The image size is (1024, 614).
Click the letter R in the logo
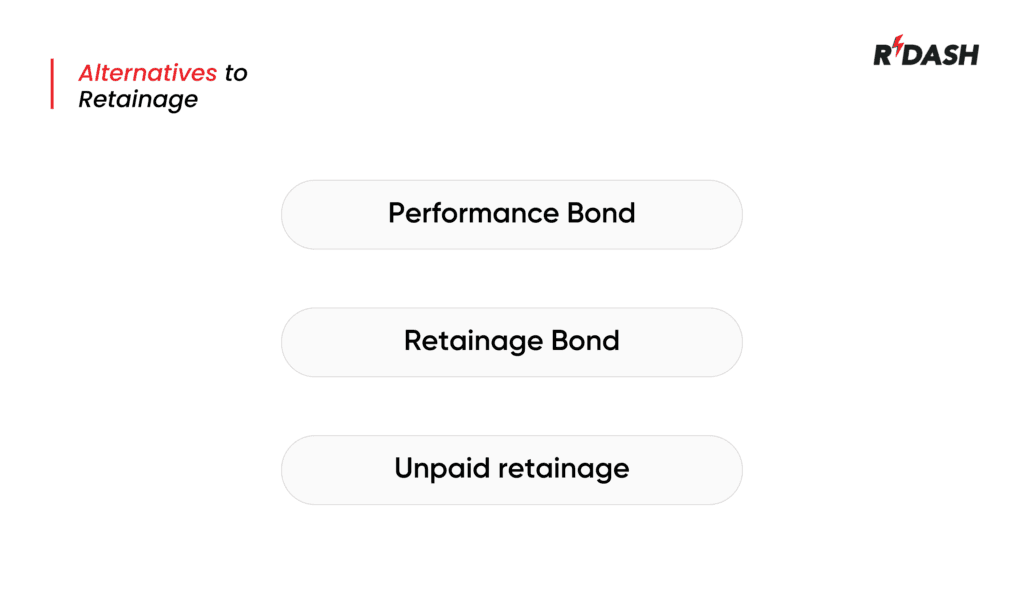883,54
